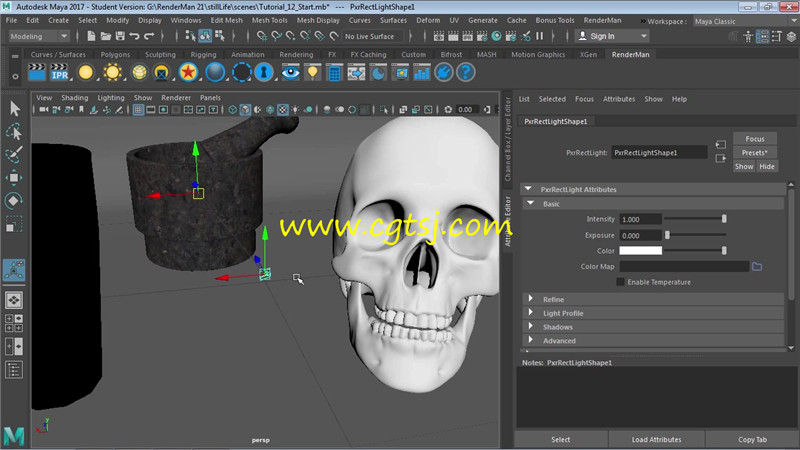This screenshot has width=800, height=450.
Task: Click the Exposure slider handle
Action: (667, 235)
